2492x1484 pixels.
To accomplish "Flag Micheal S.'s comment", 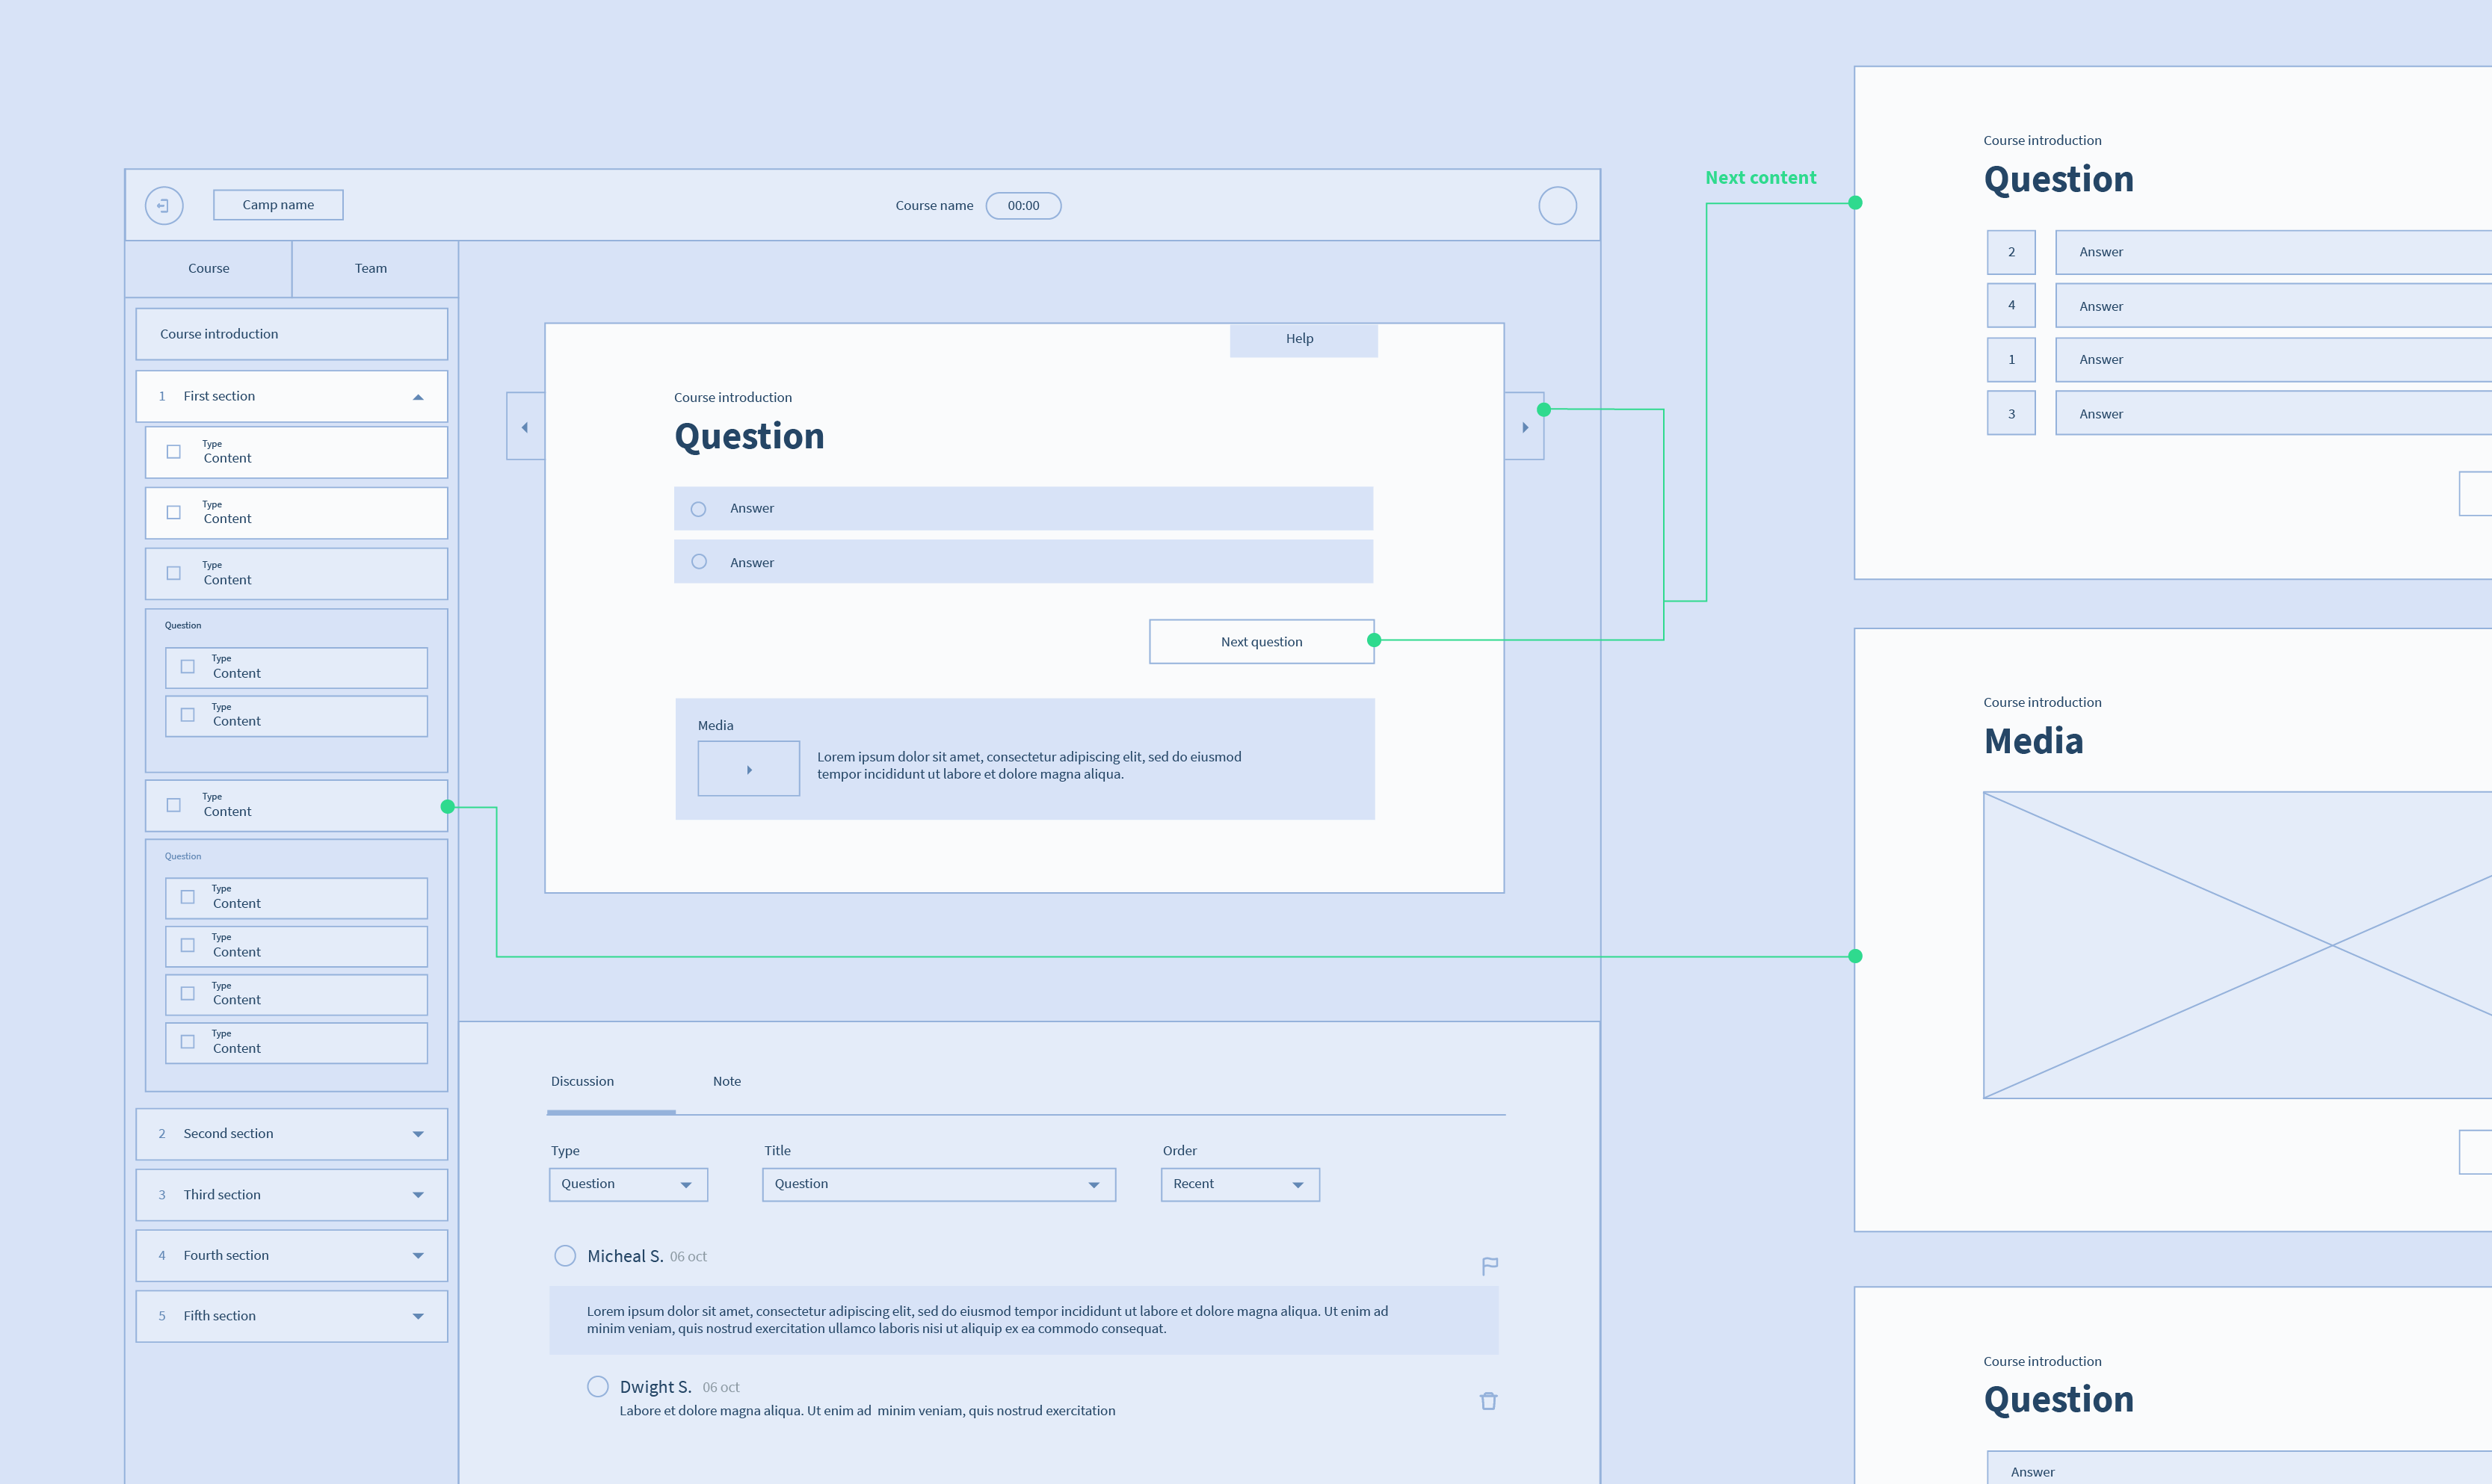I will click(x=1489, y=1265).
